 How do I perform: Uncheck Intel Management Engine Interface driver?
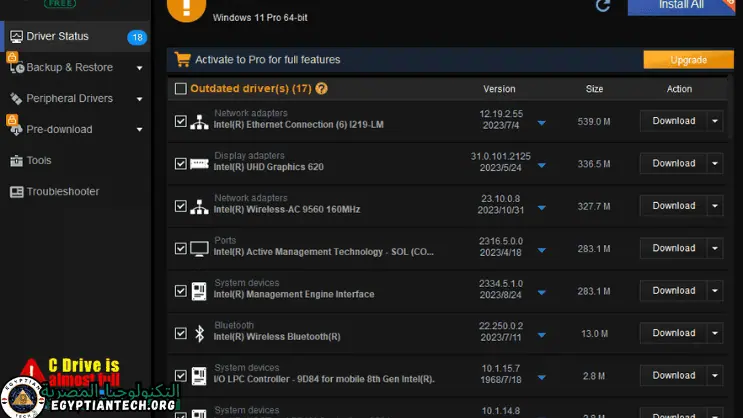point(181,291)
